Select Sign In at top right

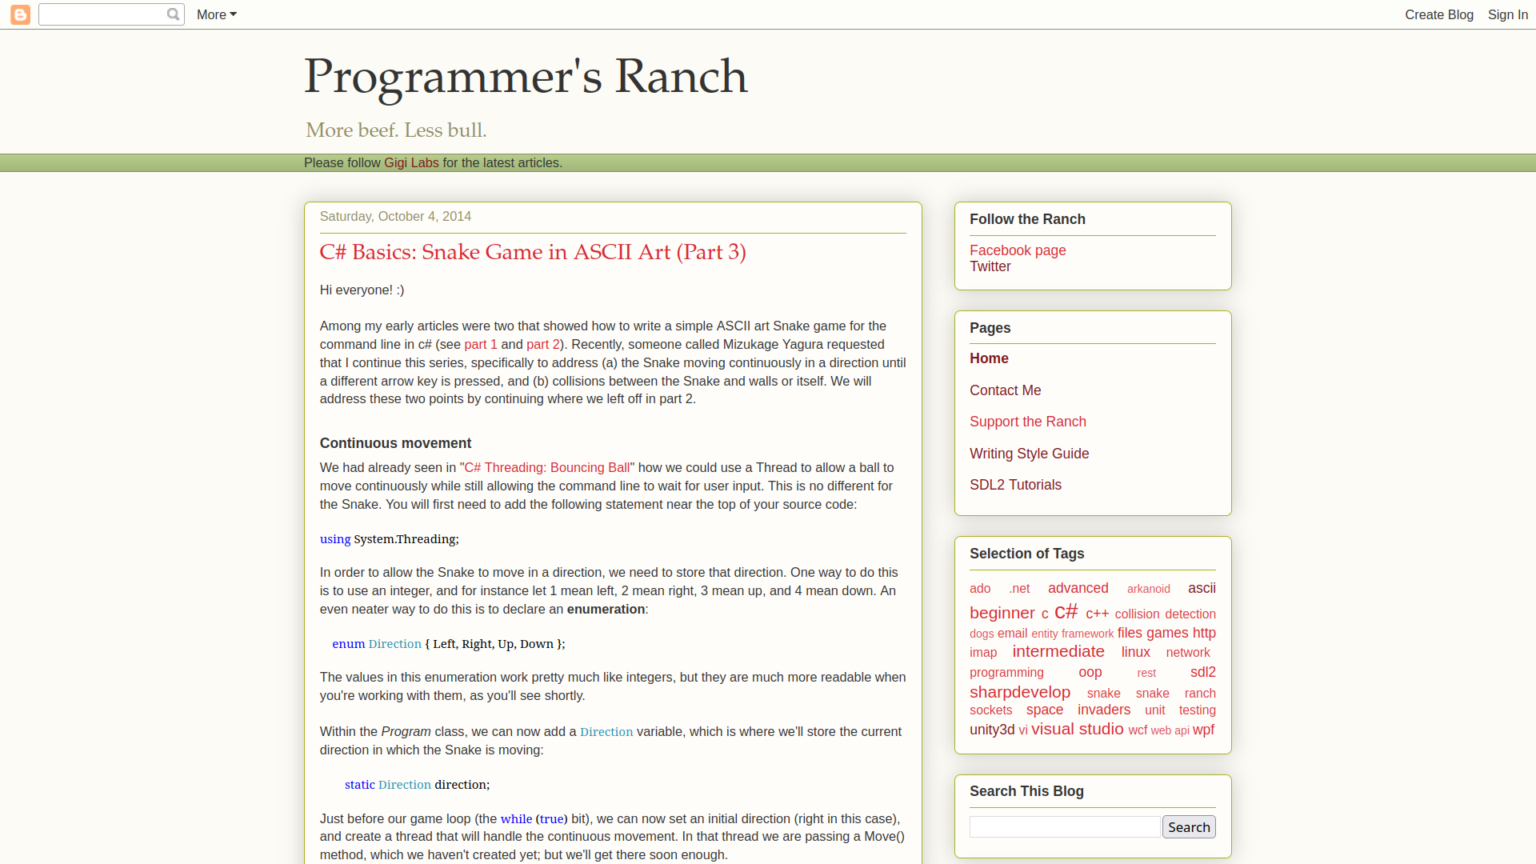tap(1507, 14)
